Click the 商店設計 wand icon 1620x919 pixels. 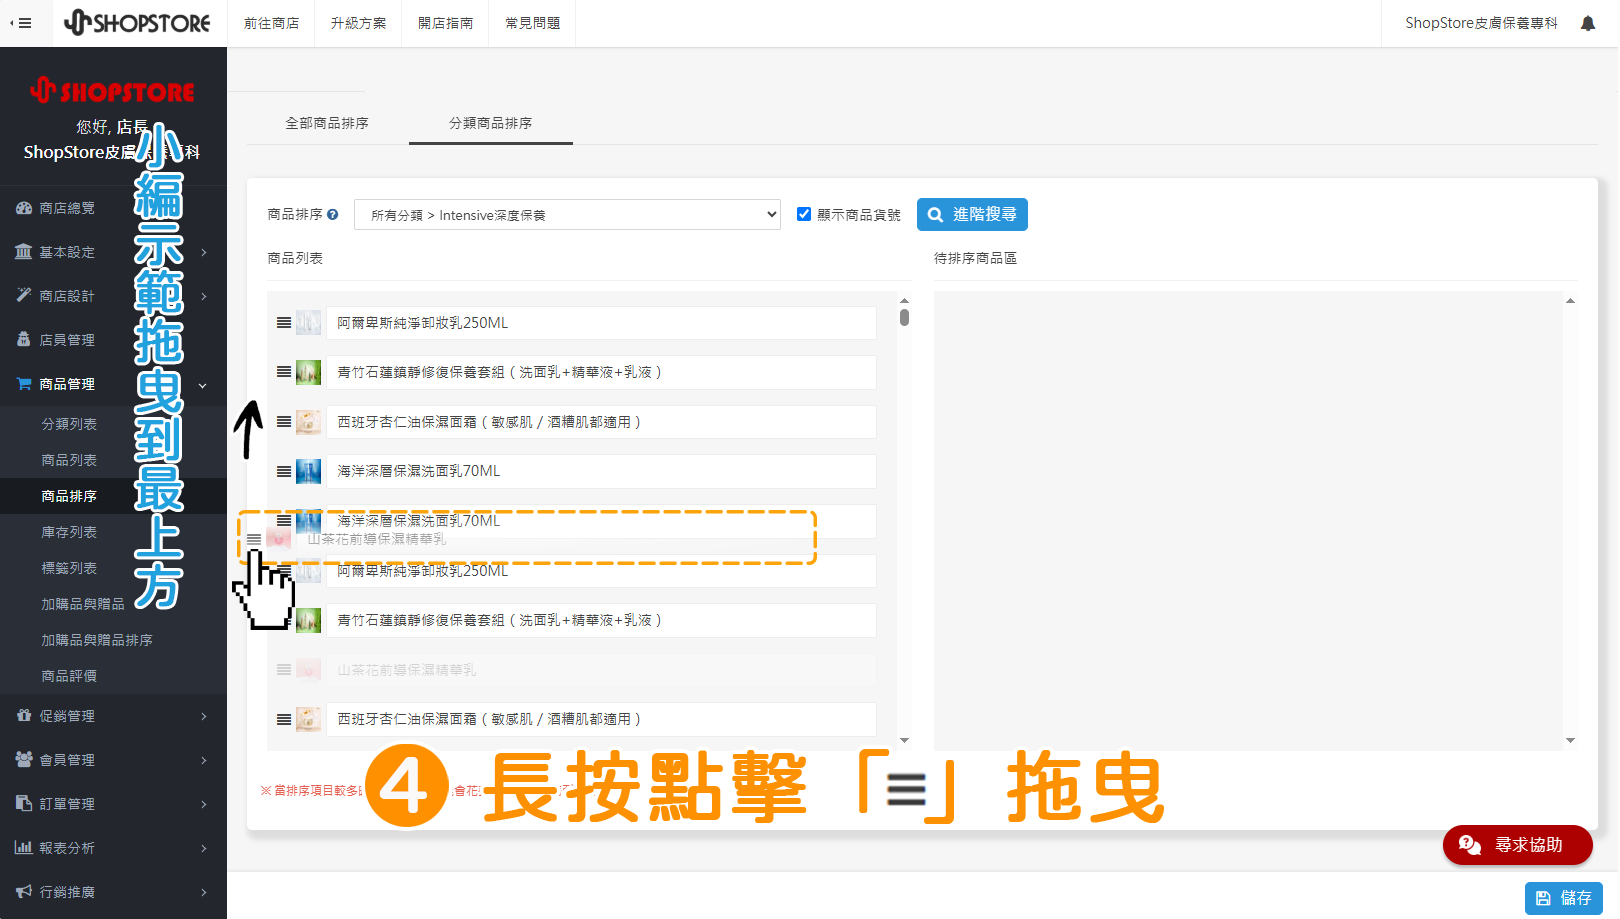(x=24, y=296)
